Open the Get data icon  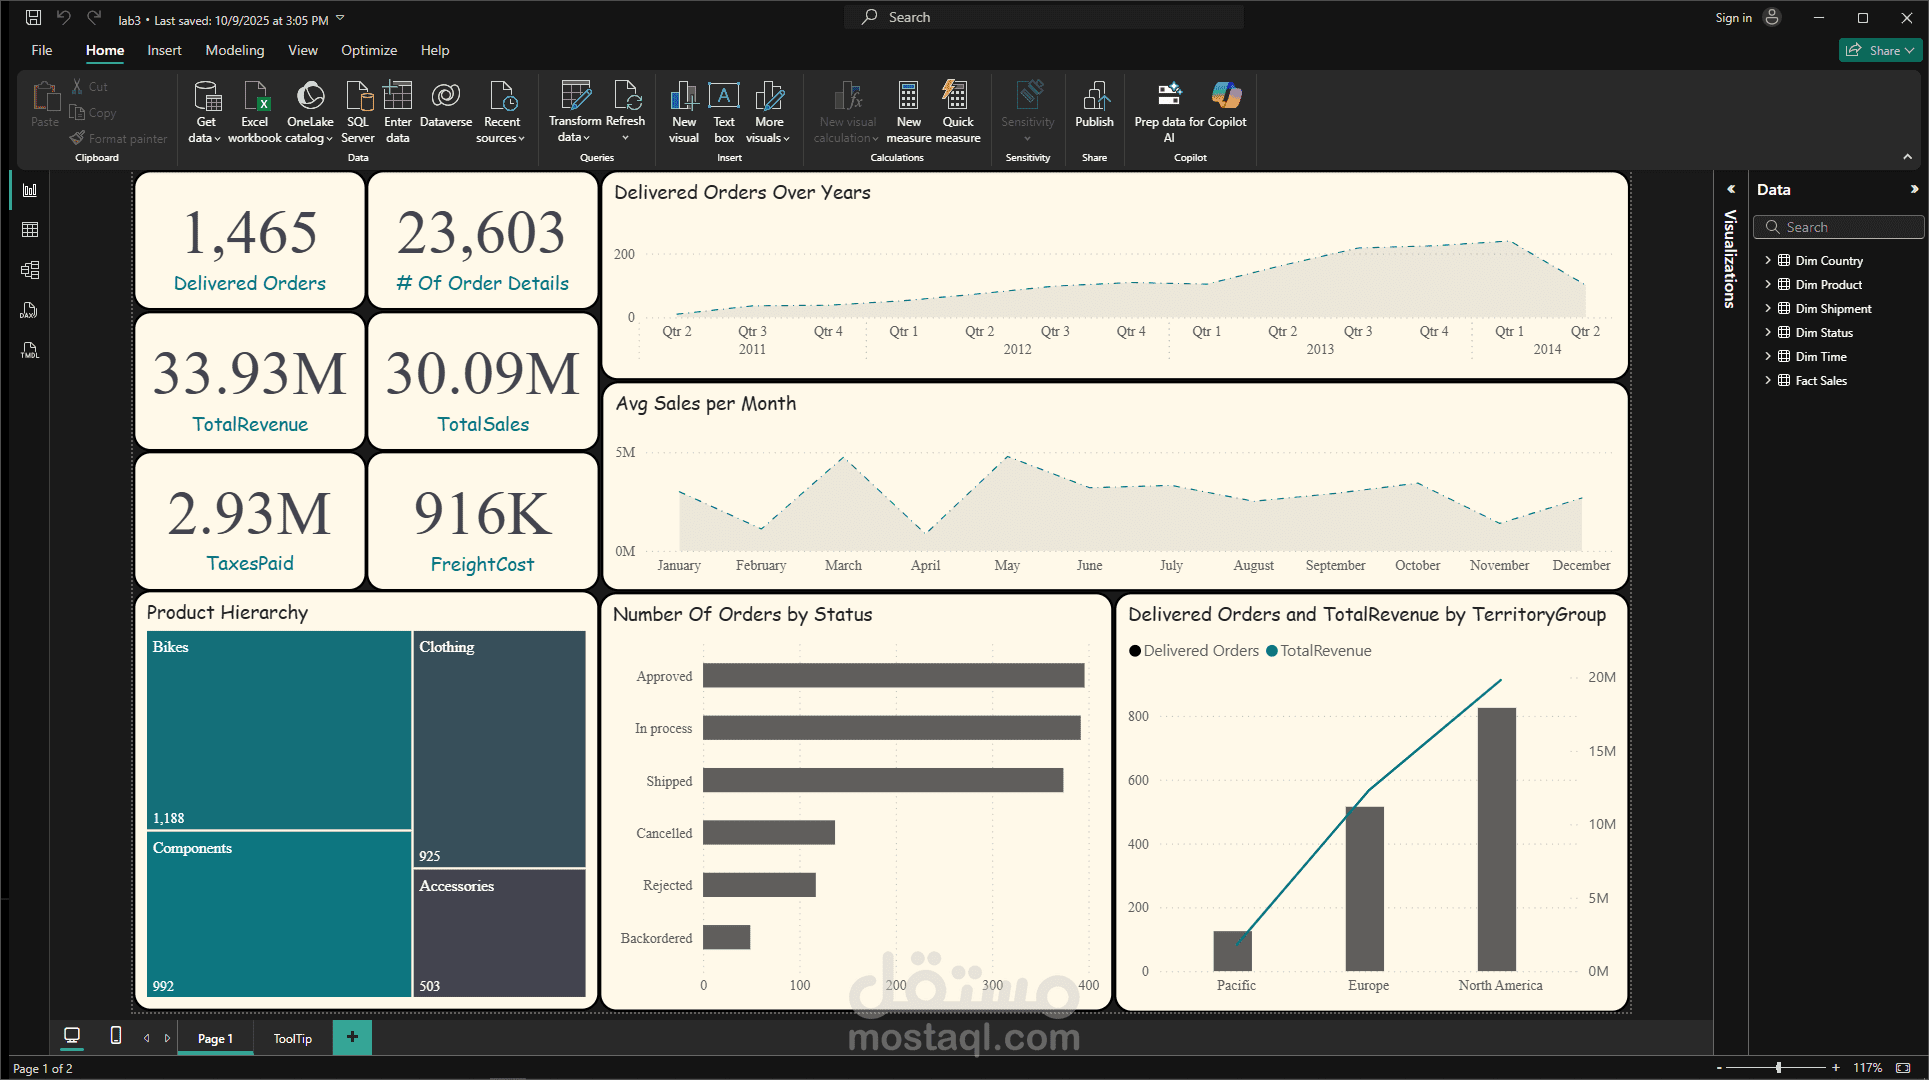206,98
